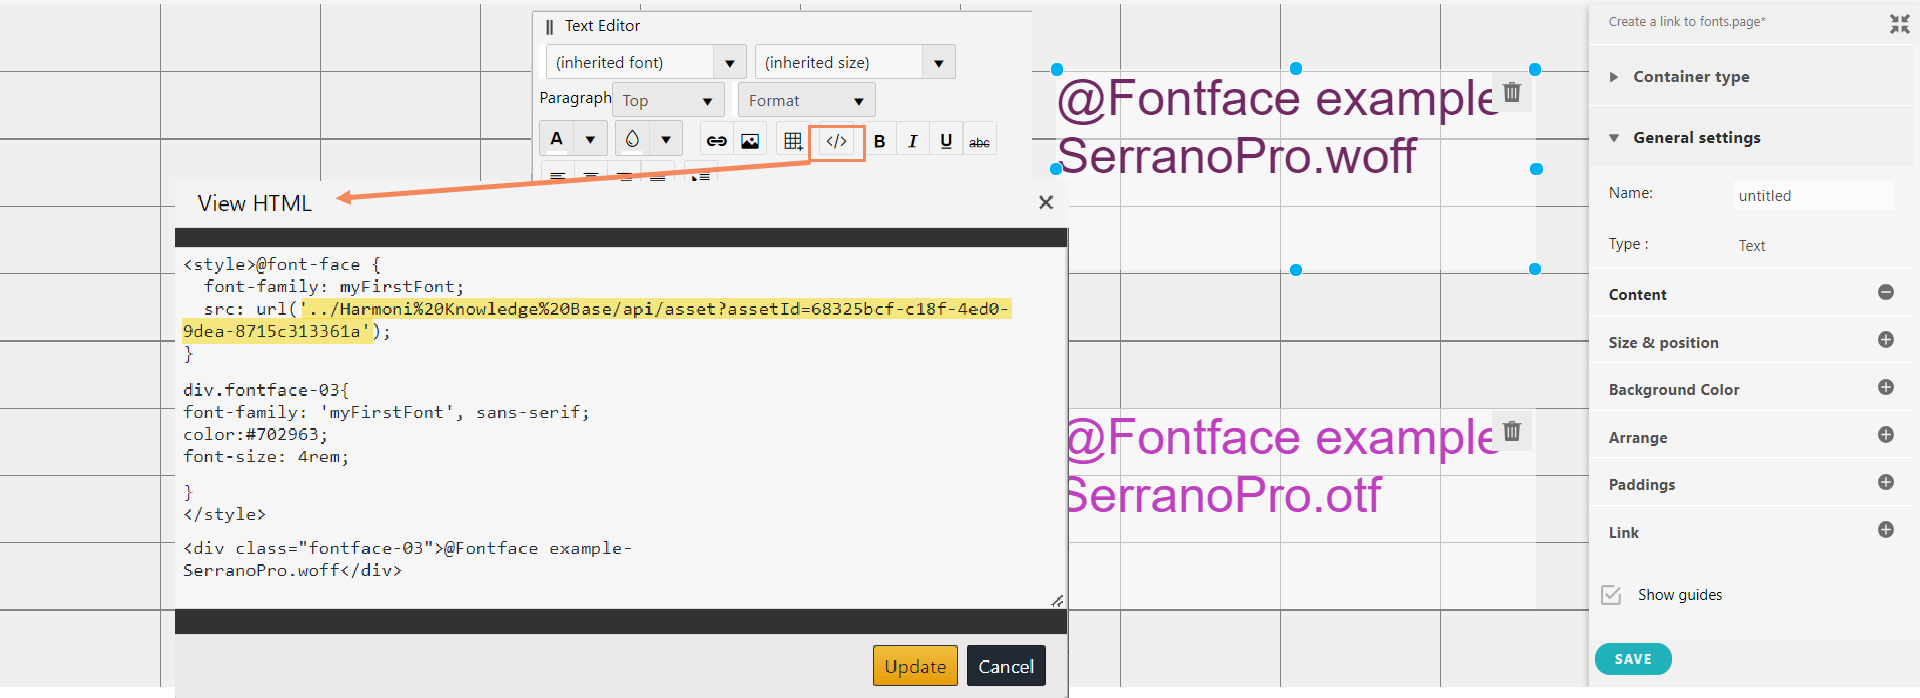Open the text color dropdown arrow
The height and width of the screenshot is (698, 1920).
tap(590, 139)
